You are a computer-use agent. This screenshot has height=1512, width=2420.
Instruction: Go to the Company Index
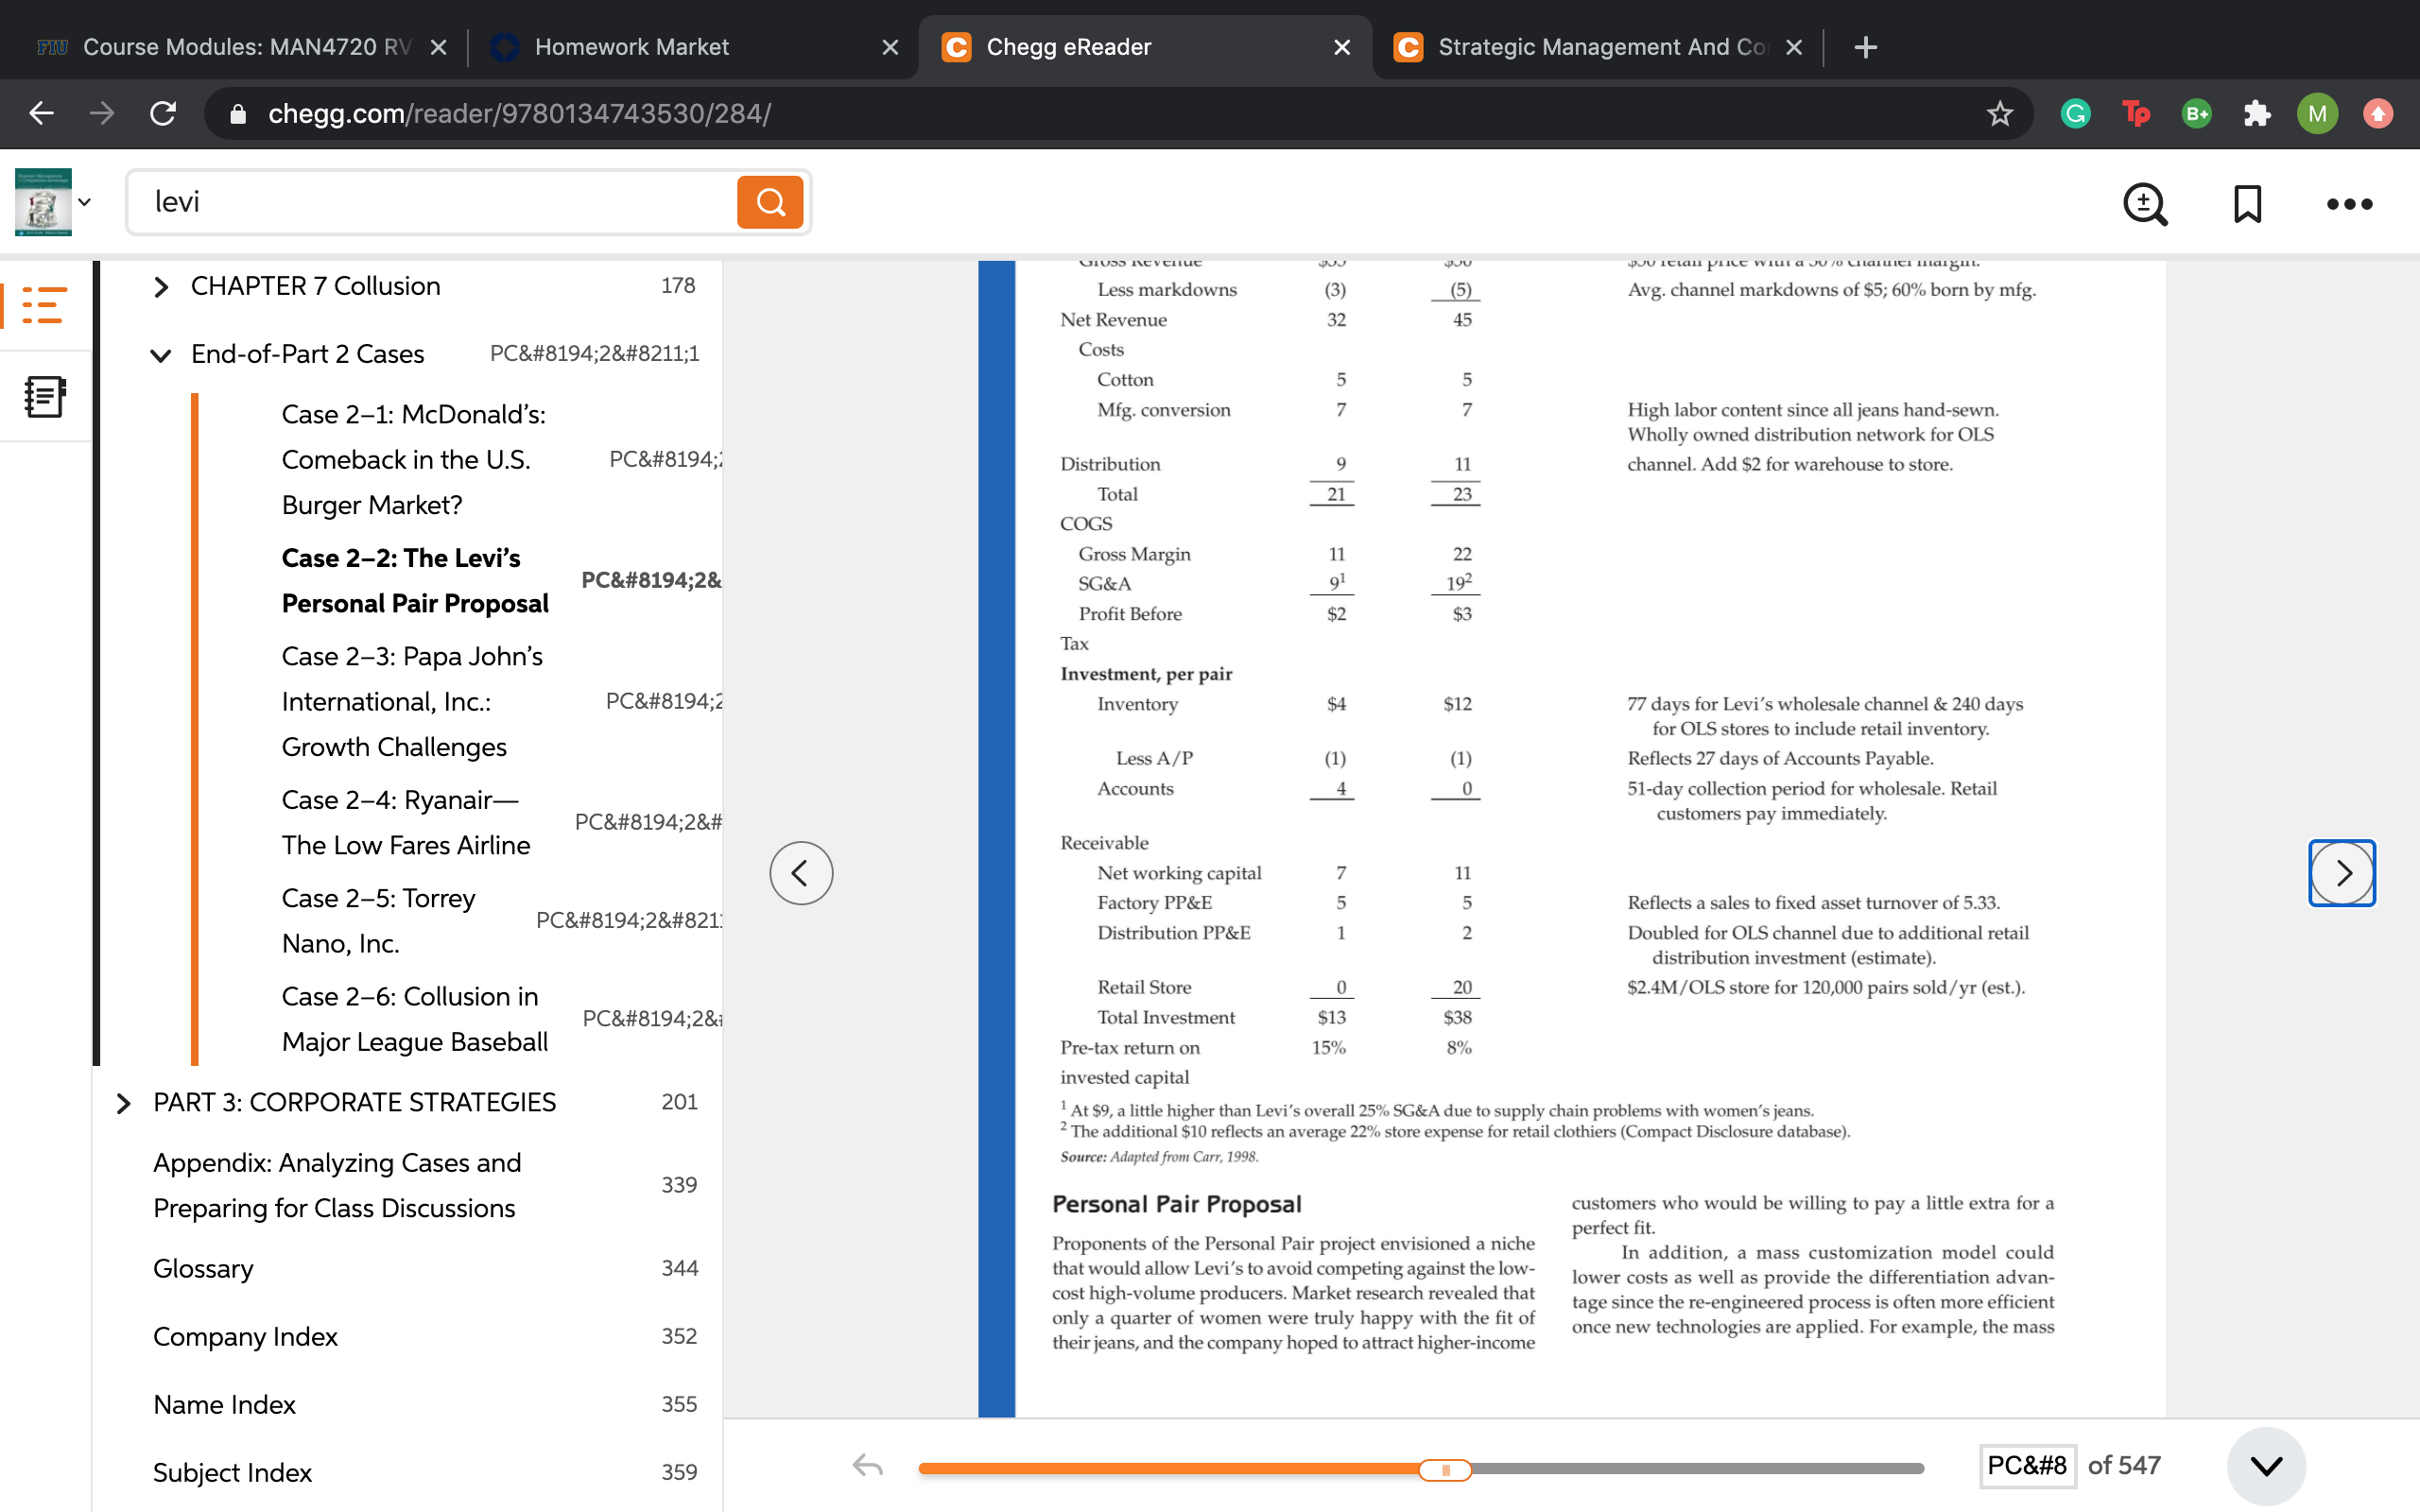click(245, 1336)
